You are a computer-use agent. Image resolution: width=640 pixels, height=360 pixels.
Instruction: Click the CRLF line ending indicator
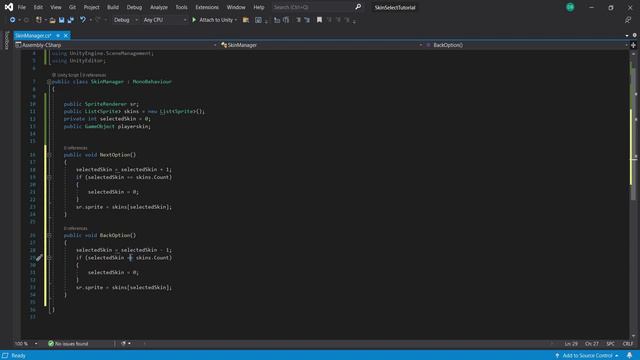(628, 344)
